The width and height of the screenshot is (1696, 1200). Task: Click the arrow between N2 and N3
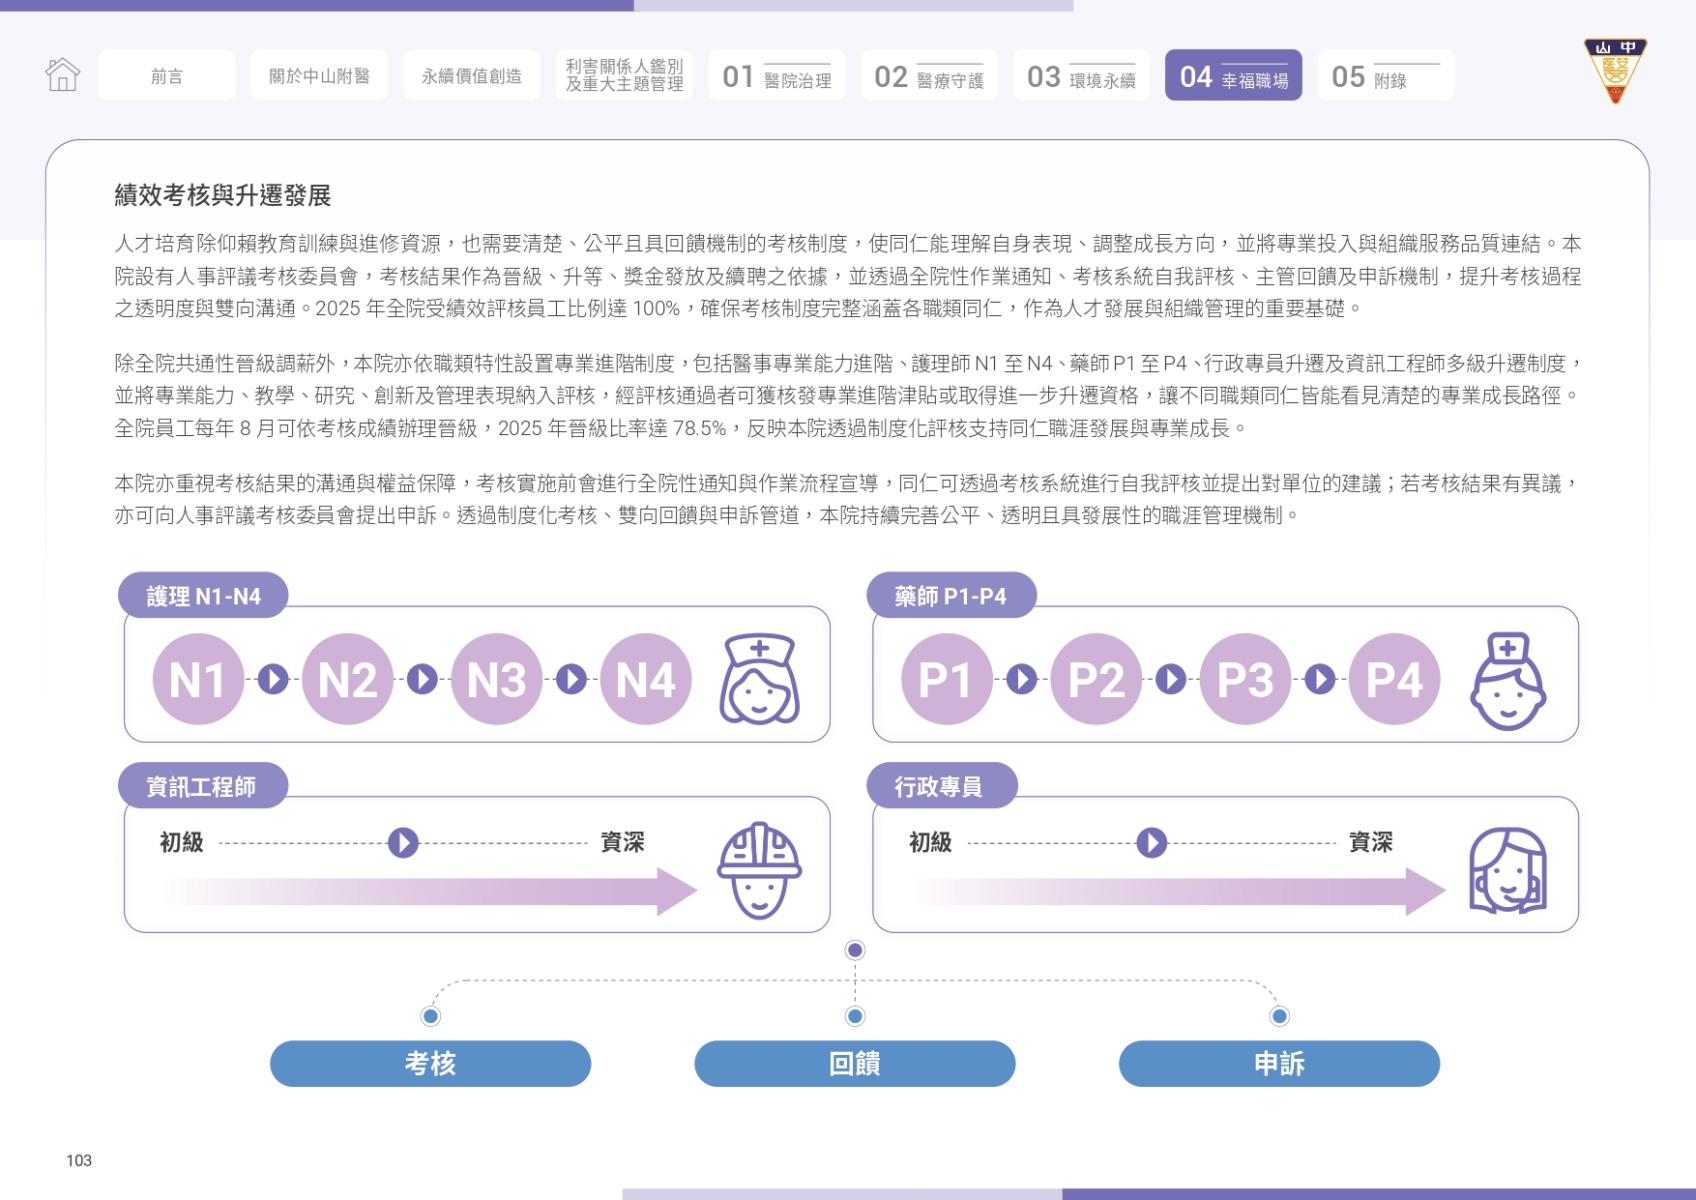point(422,679)
